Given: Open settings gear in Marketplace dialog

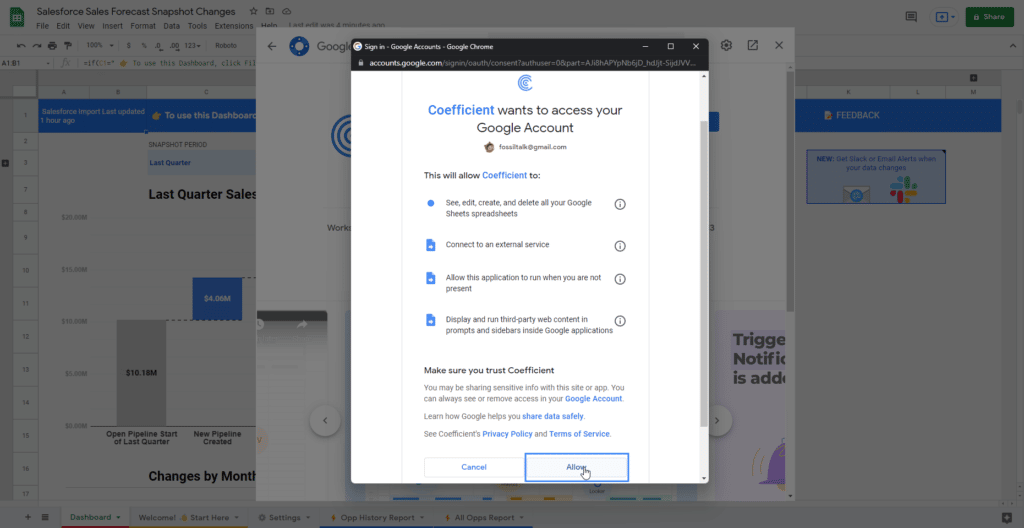Looking at the screenshot, I should (726, 45).
